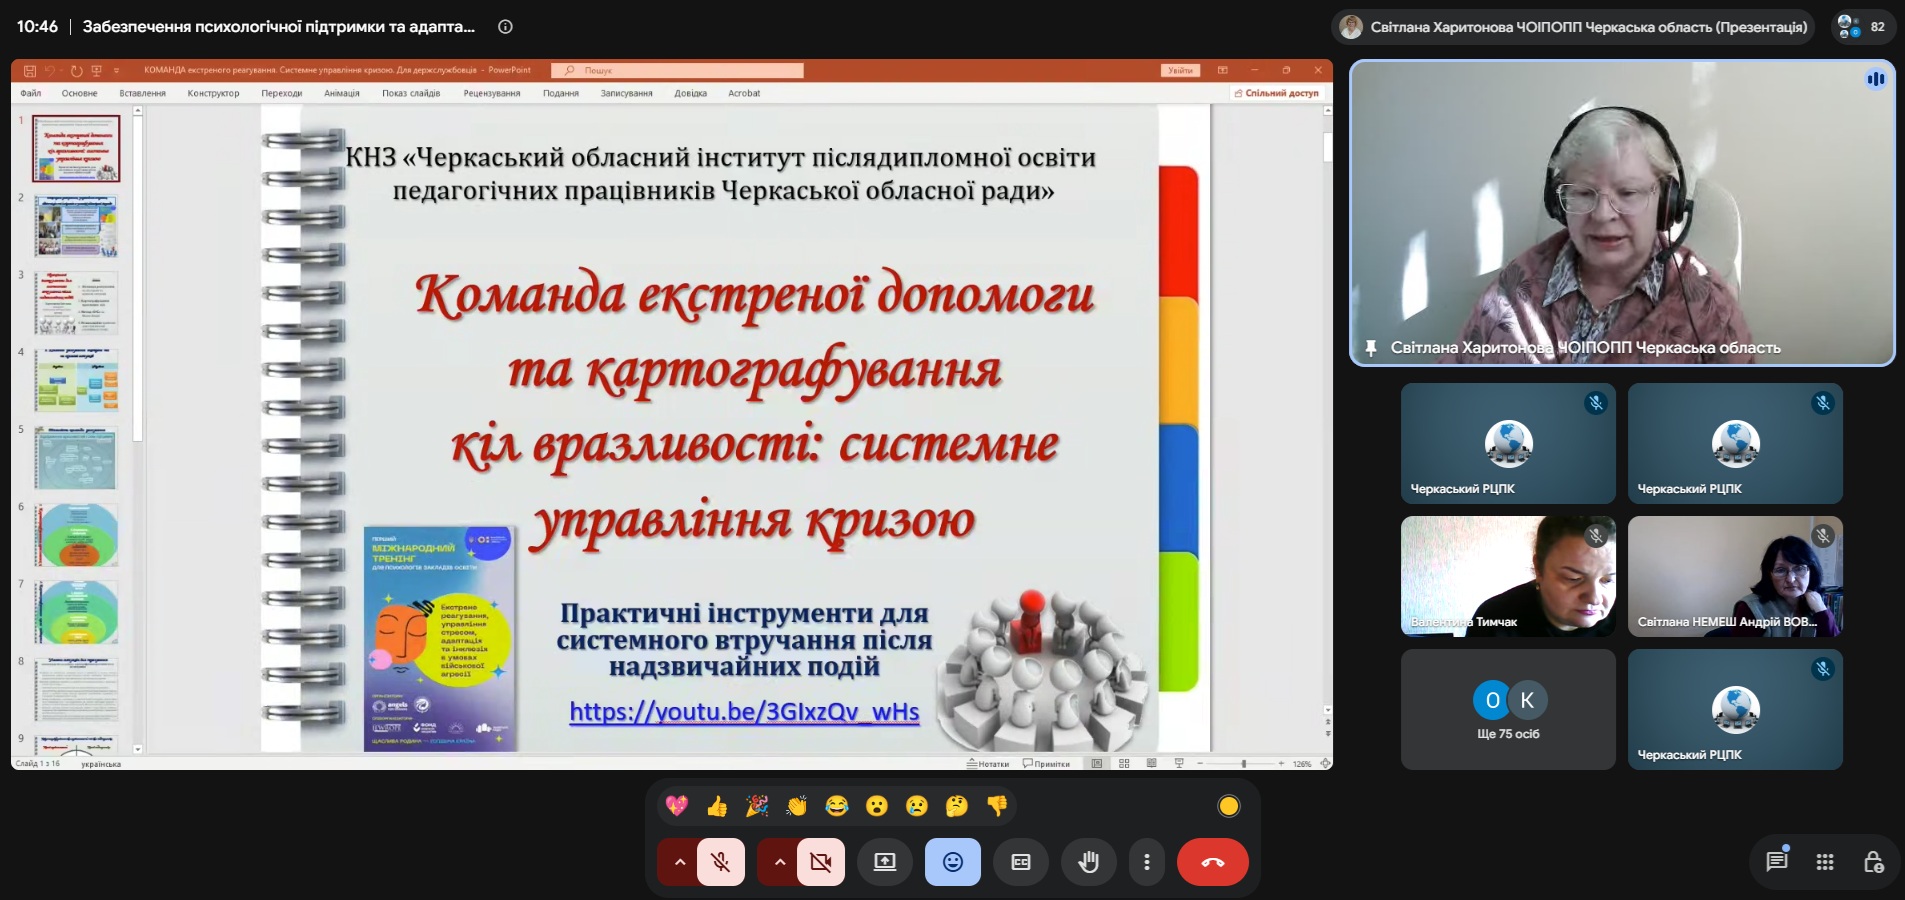Viewport: 1905px width, 900px height.
Task: Start slideshow from PowerPoint status bar
Action: 1178,763
